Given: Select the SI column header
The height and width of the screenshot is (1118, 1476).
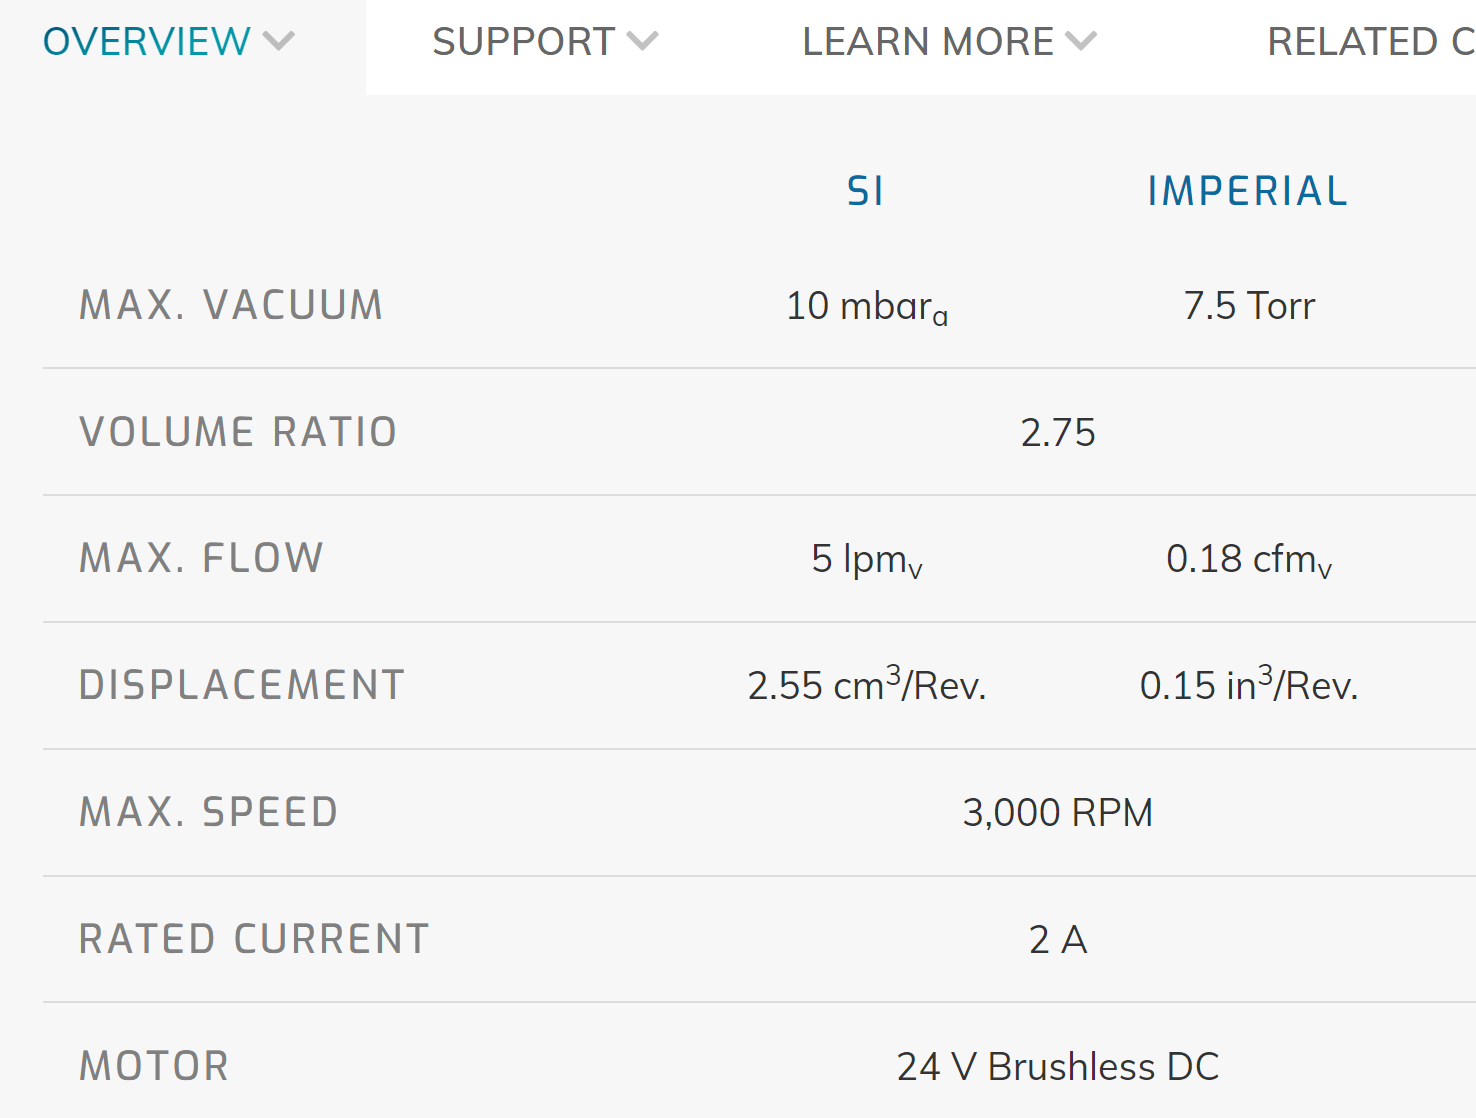Looking at the screenshot, I should (x=866, y=191).
